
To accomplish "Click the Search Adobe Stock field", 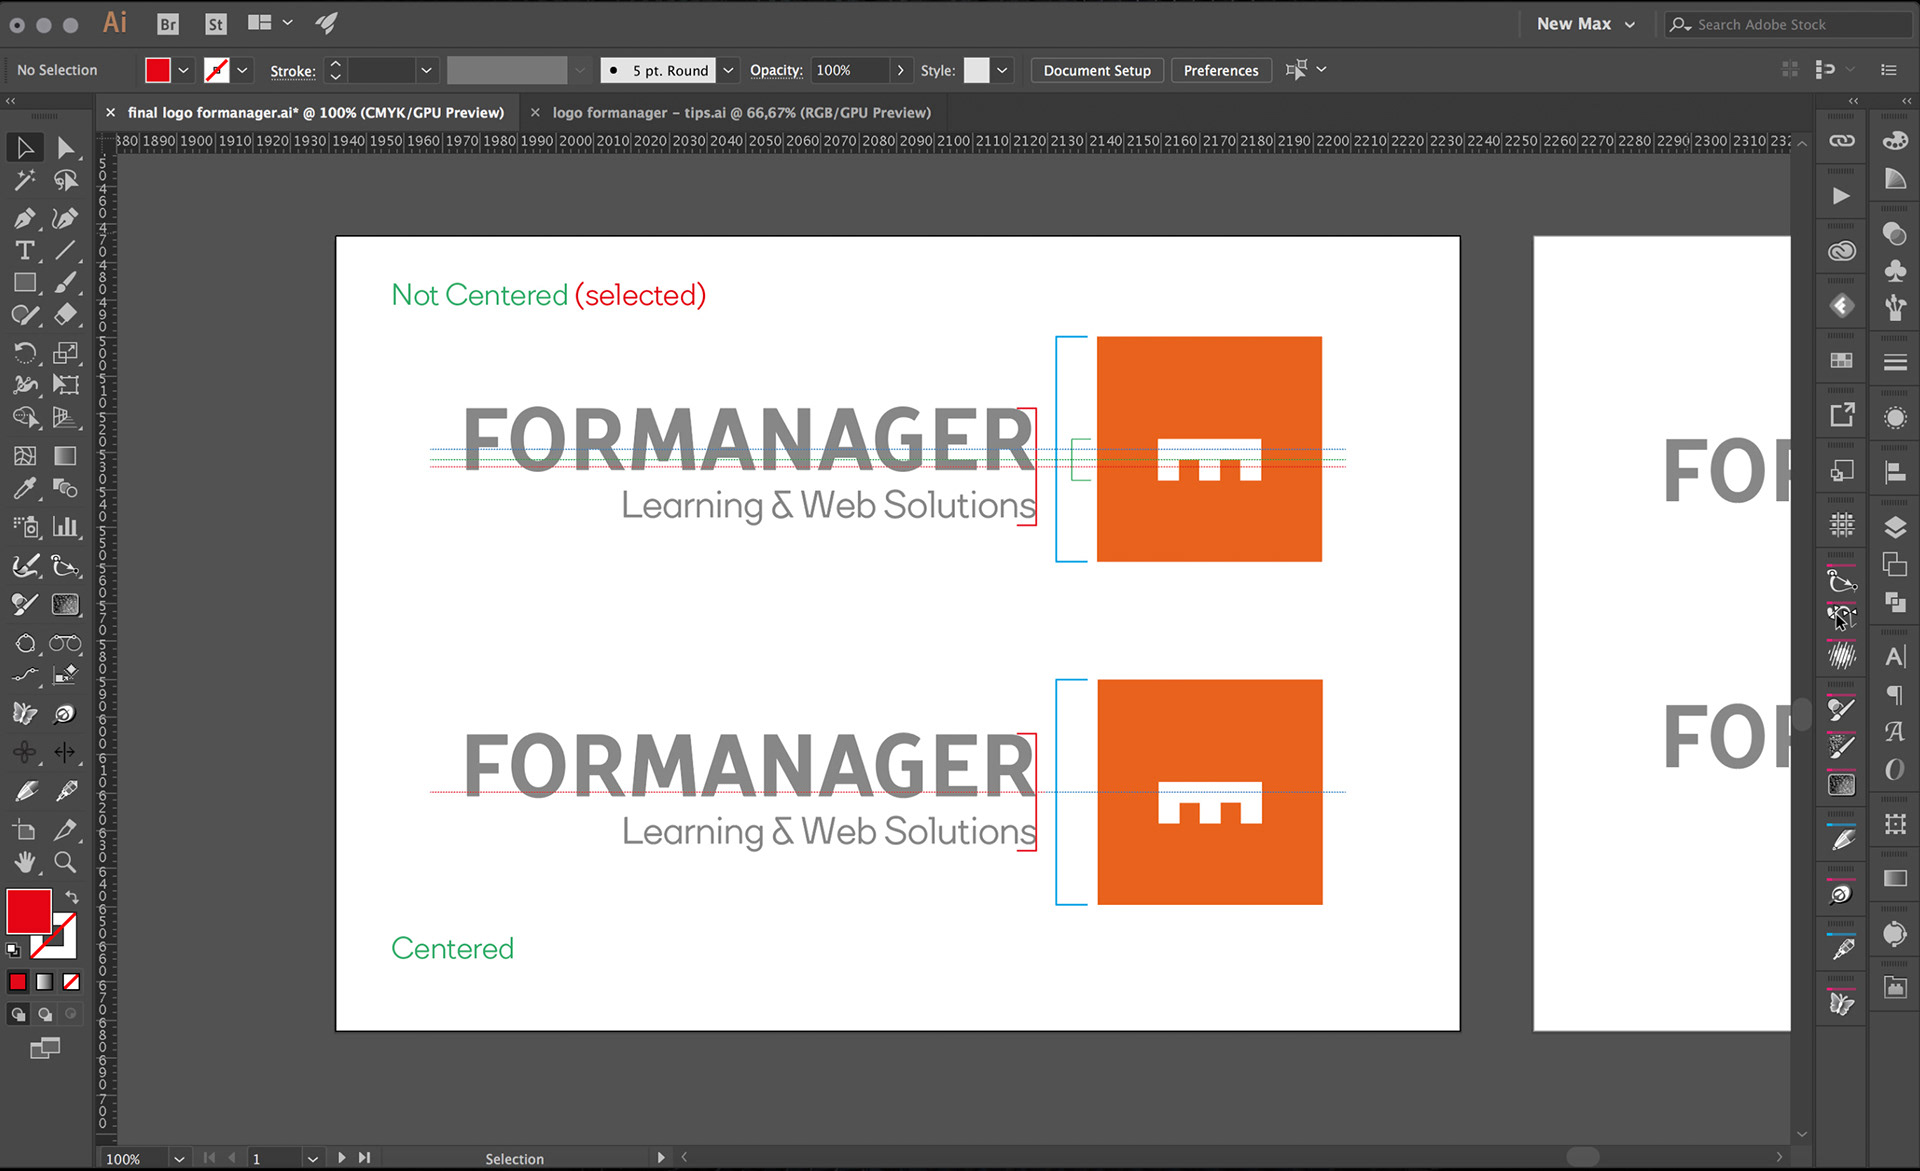I will (1788, 24).
